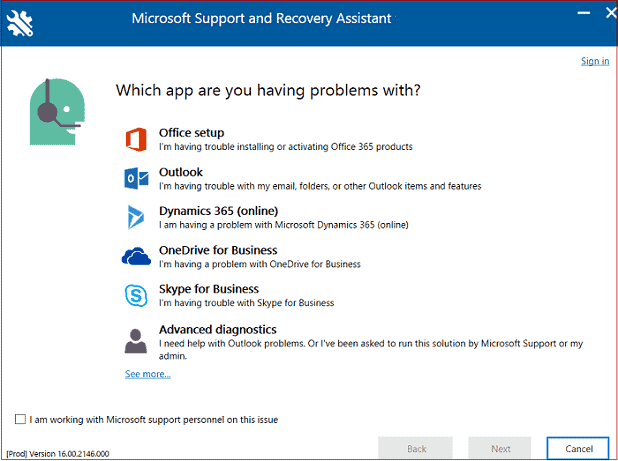Click the 'trouble installing or activating Office 365' description
The height and width of the screenshot is (461, 618).
point(286,147)
